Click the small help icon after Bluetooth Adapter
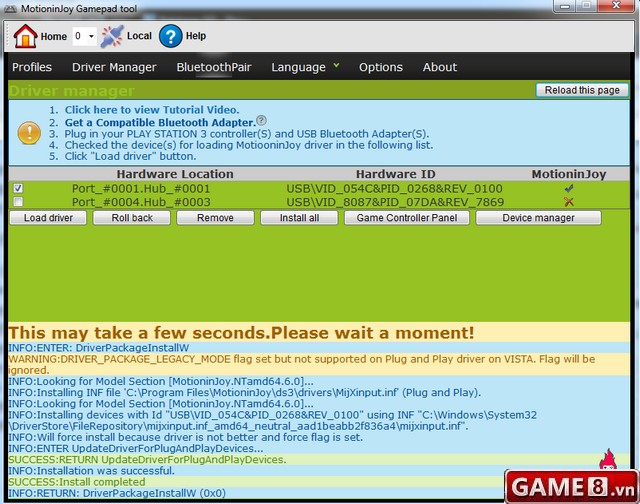This screenshot has width=640, height=504. tap(262, 120)
